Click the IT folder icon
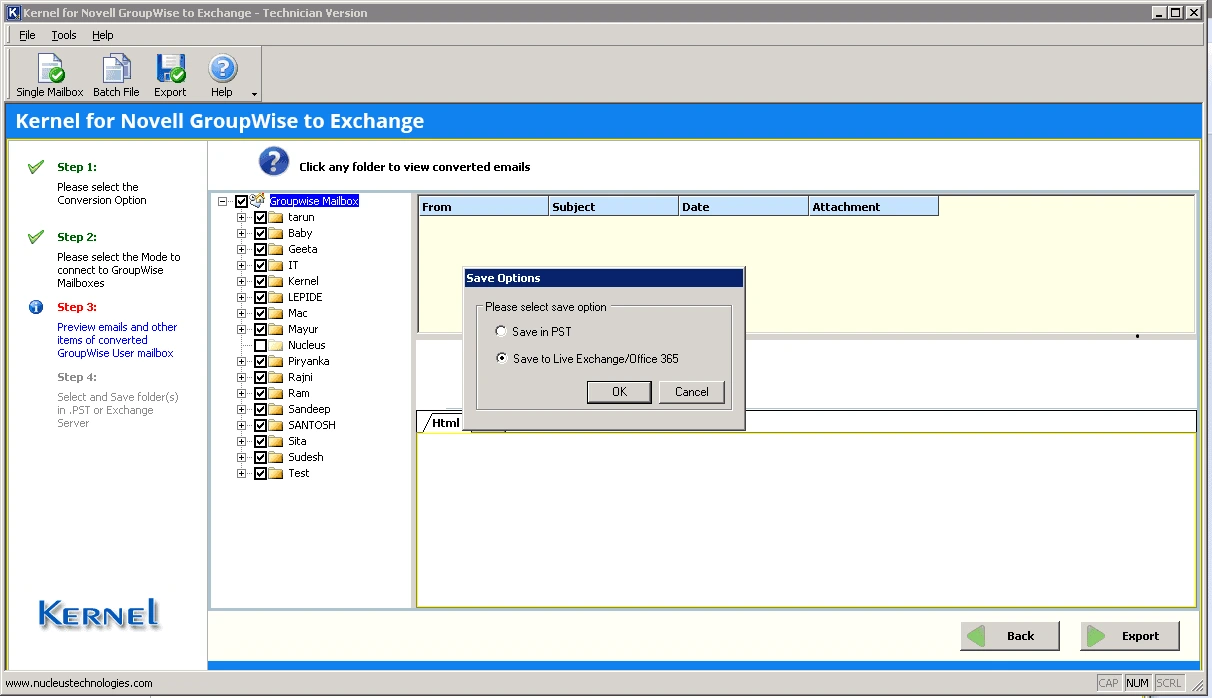Screen dimensions: 1212x698 click(x=276, y=265)
